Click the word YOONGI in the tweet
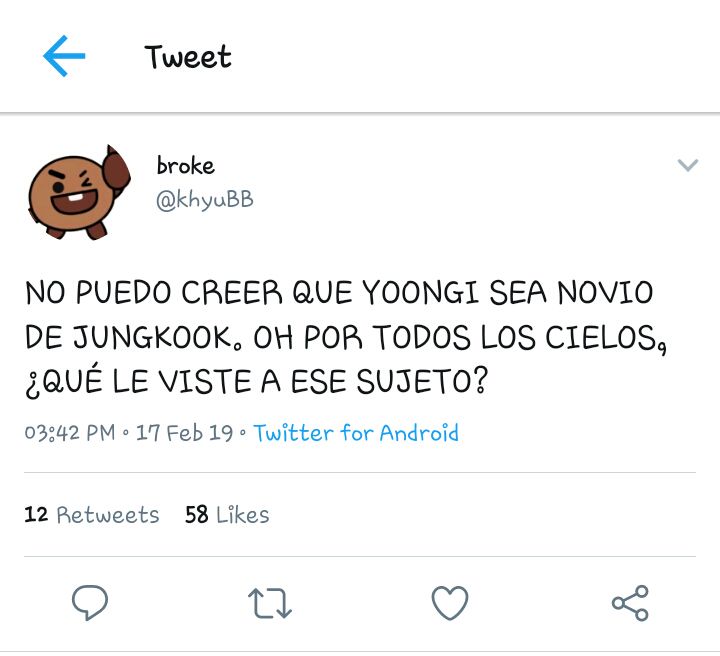The height and width of the screenshot is (656, 720). [x=421, y=292]
